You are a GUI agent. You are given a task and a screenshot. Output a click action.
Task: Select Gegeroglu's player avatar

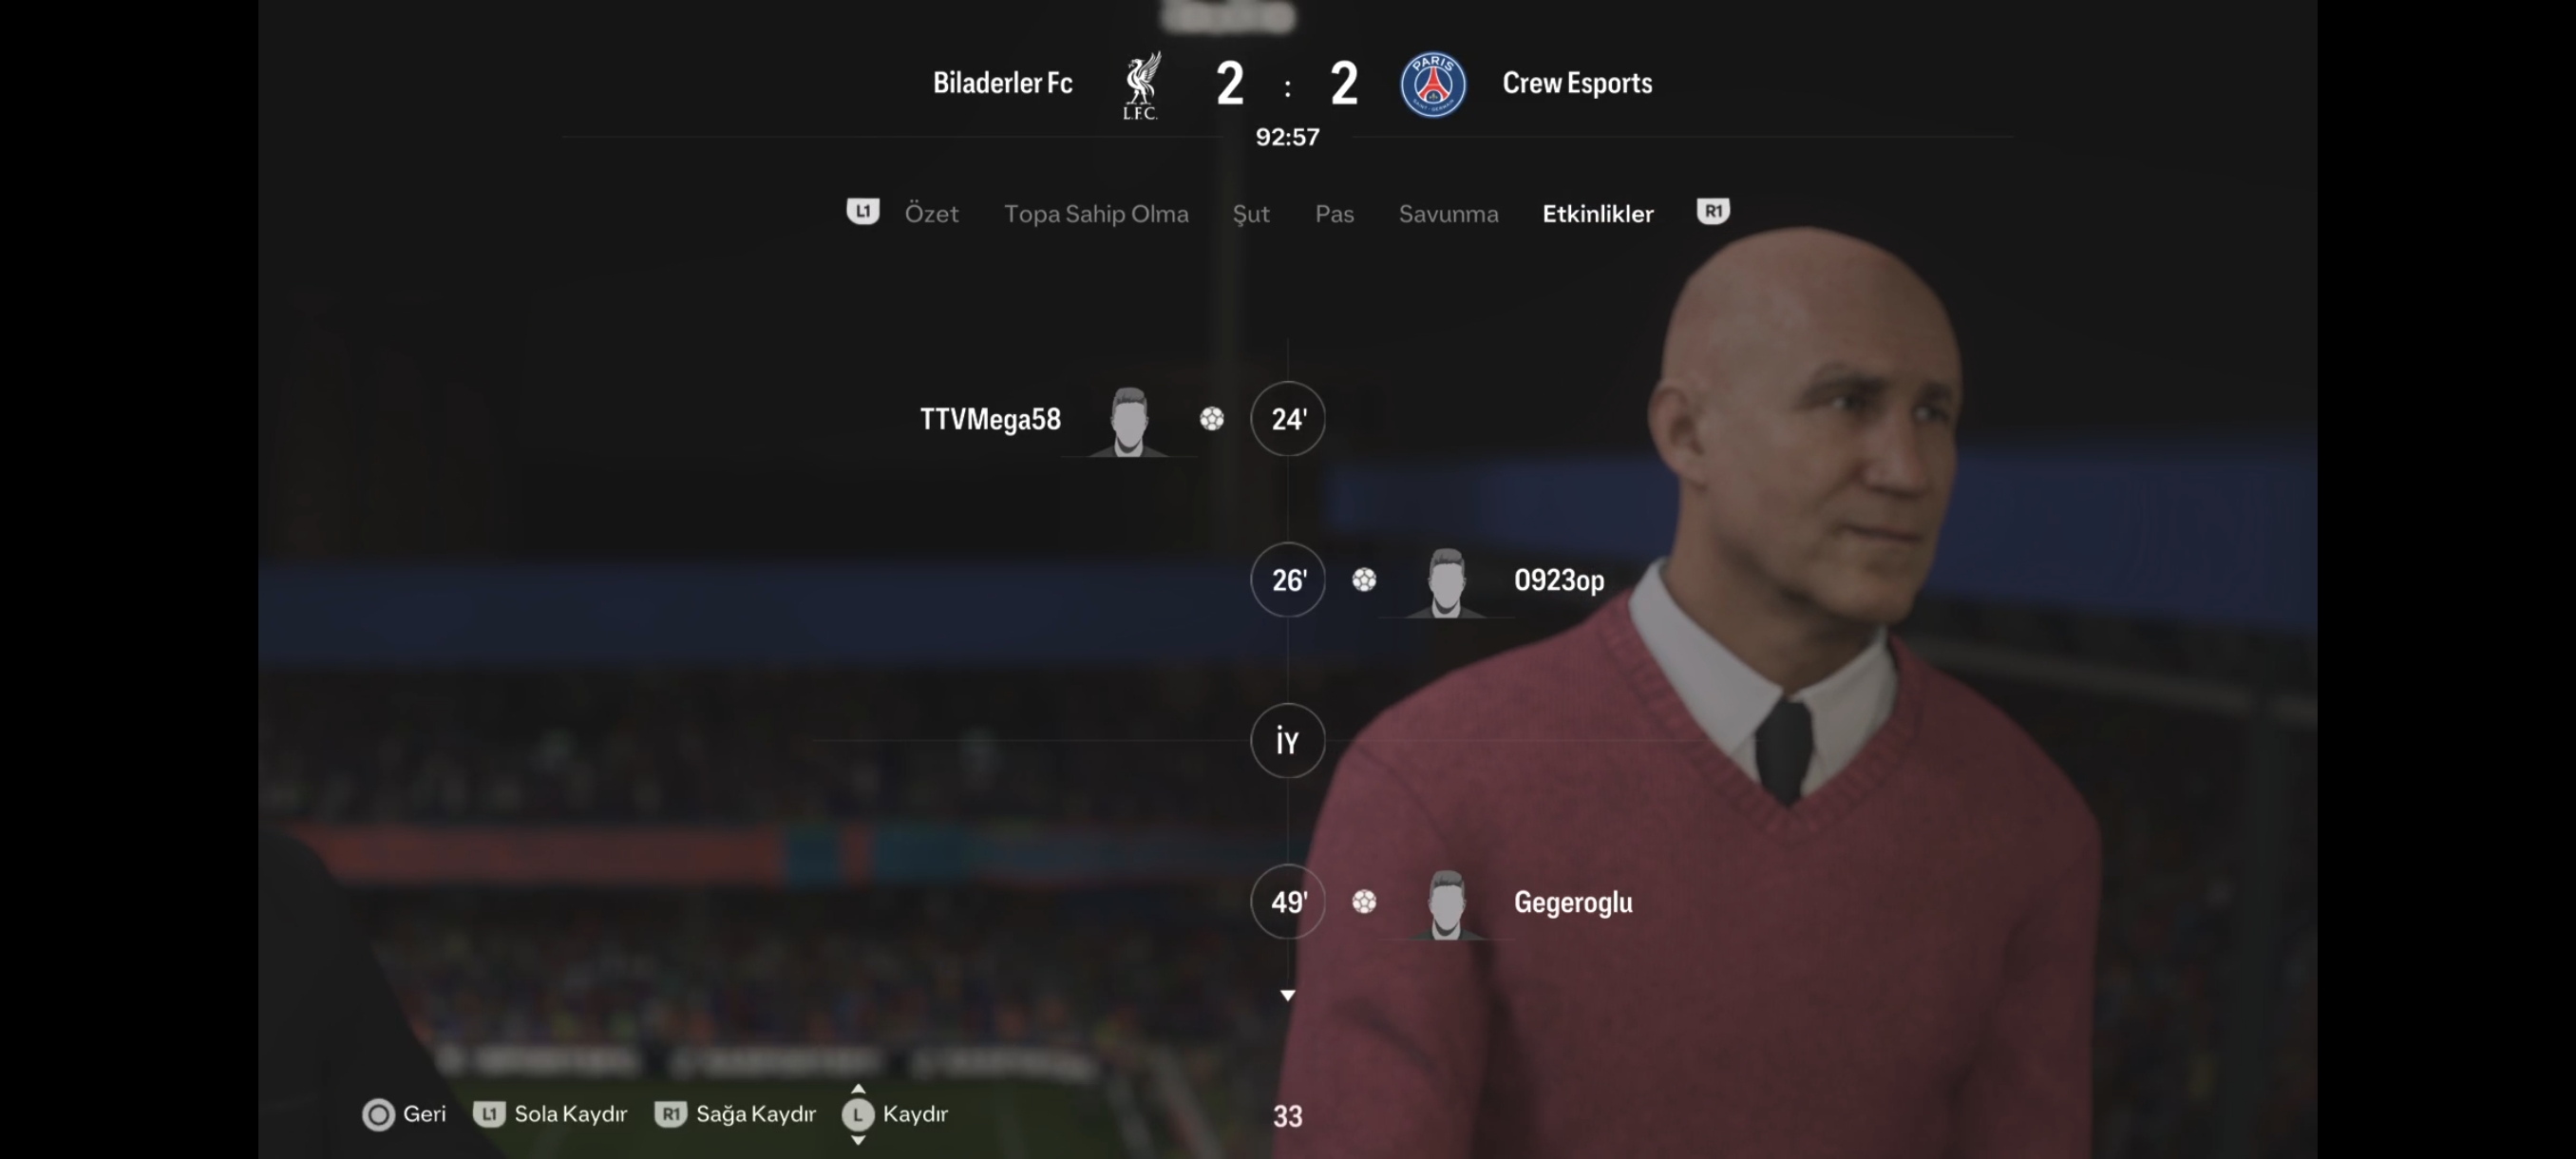click(1446, 904)
